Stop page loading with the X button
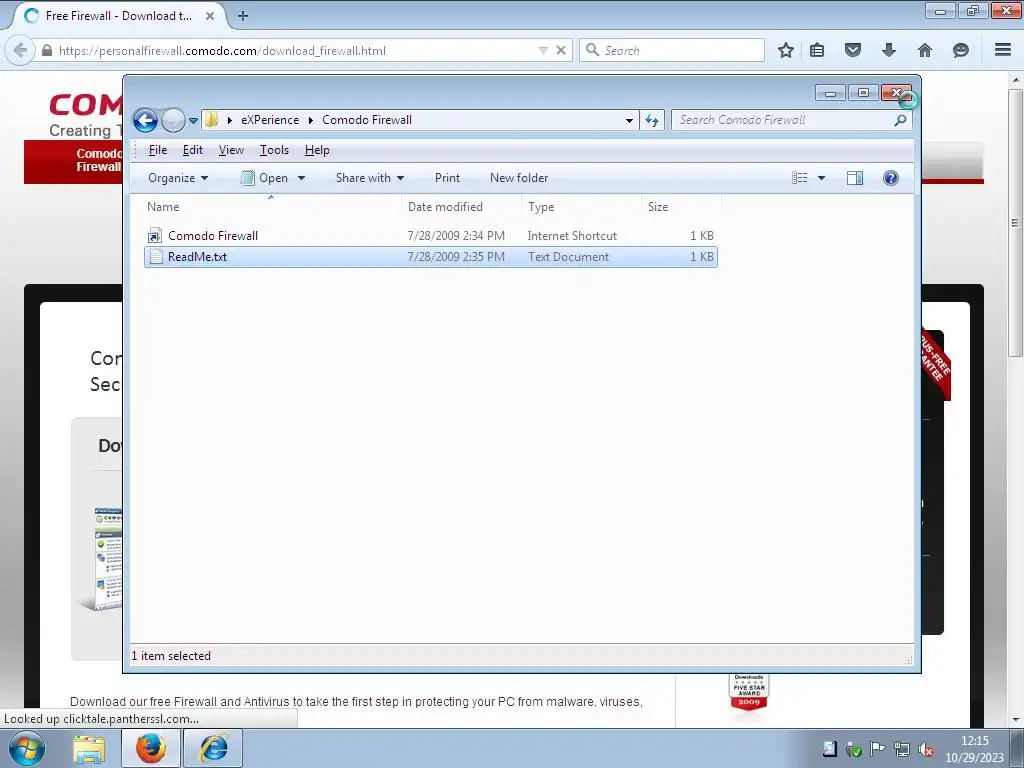 point(561,50)
